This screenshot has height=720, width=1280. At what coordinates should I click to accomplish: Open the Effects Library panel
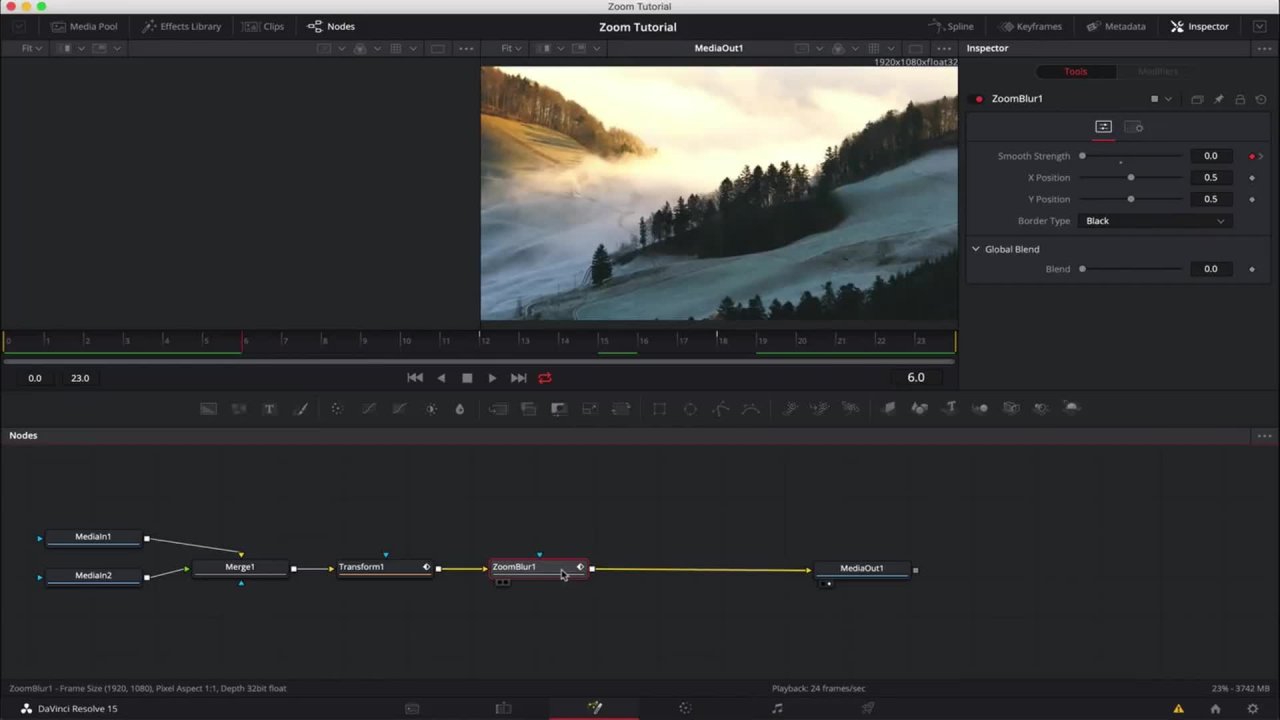(182, 26)
